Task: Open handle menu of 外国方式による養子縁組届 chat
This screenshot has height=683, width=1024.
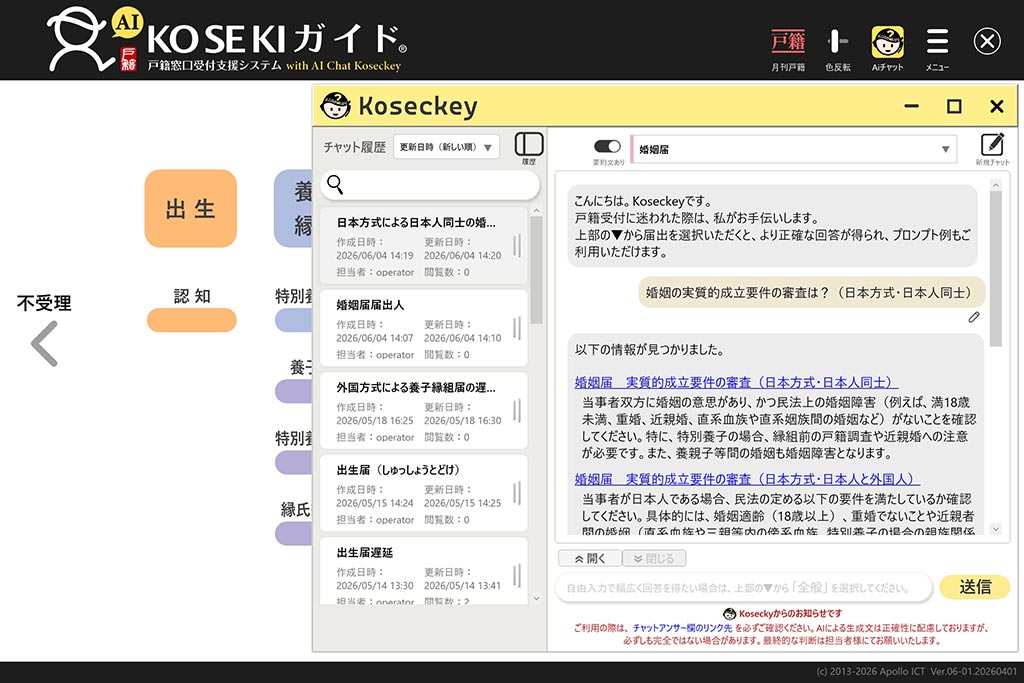Action: (517, 411)
